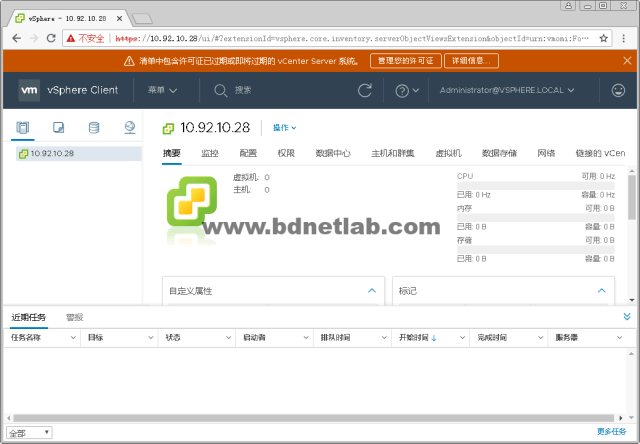Click the 详细信息 button in the banner
This screenshot has width=640, height=444.
coord(471,61)
